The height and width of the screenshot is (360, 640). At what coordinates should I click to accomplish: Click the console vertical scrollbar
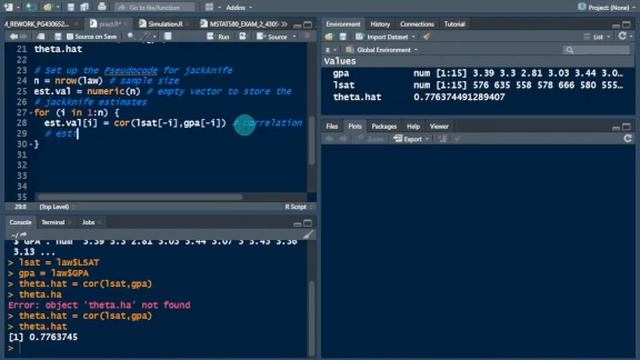click(x=311, y=318)
